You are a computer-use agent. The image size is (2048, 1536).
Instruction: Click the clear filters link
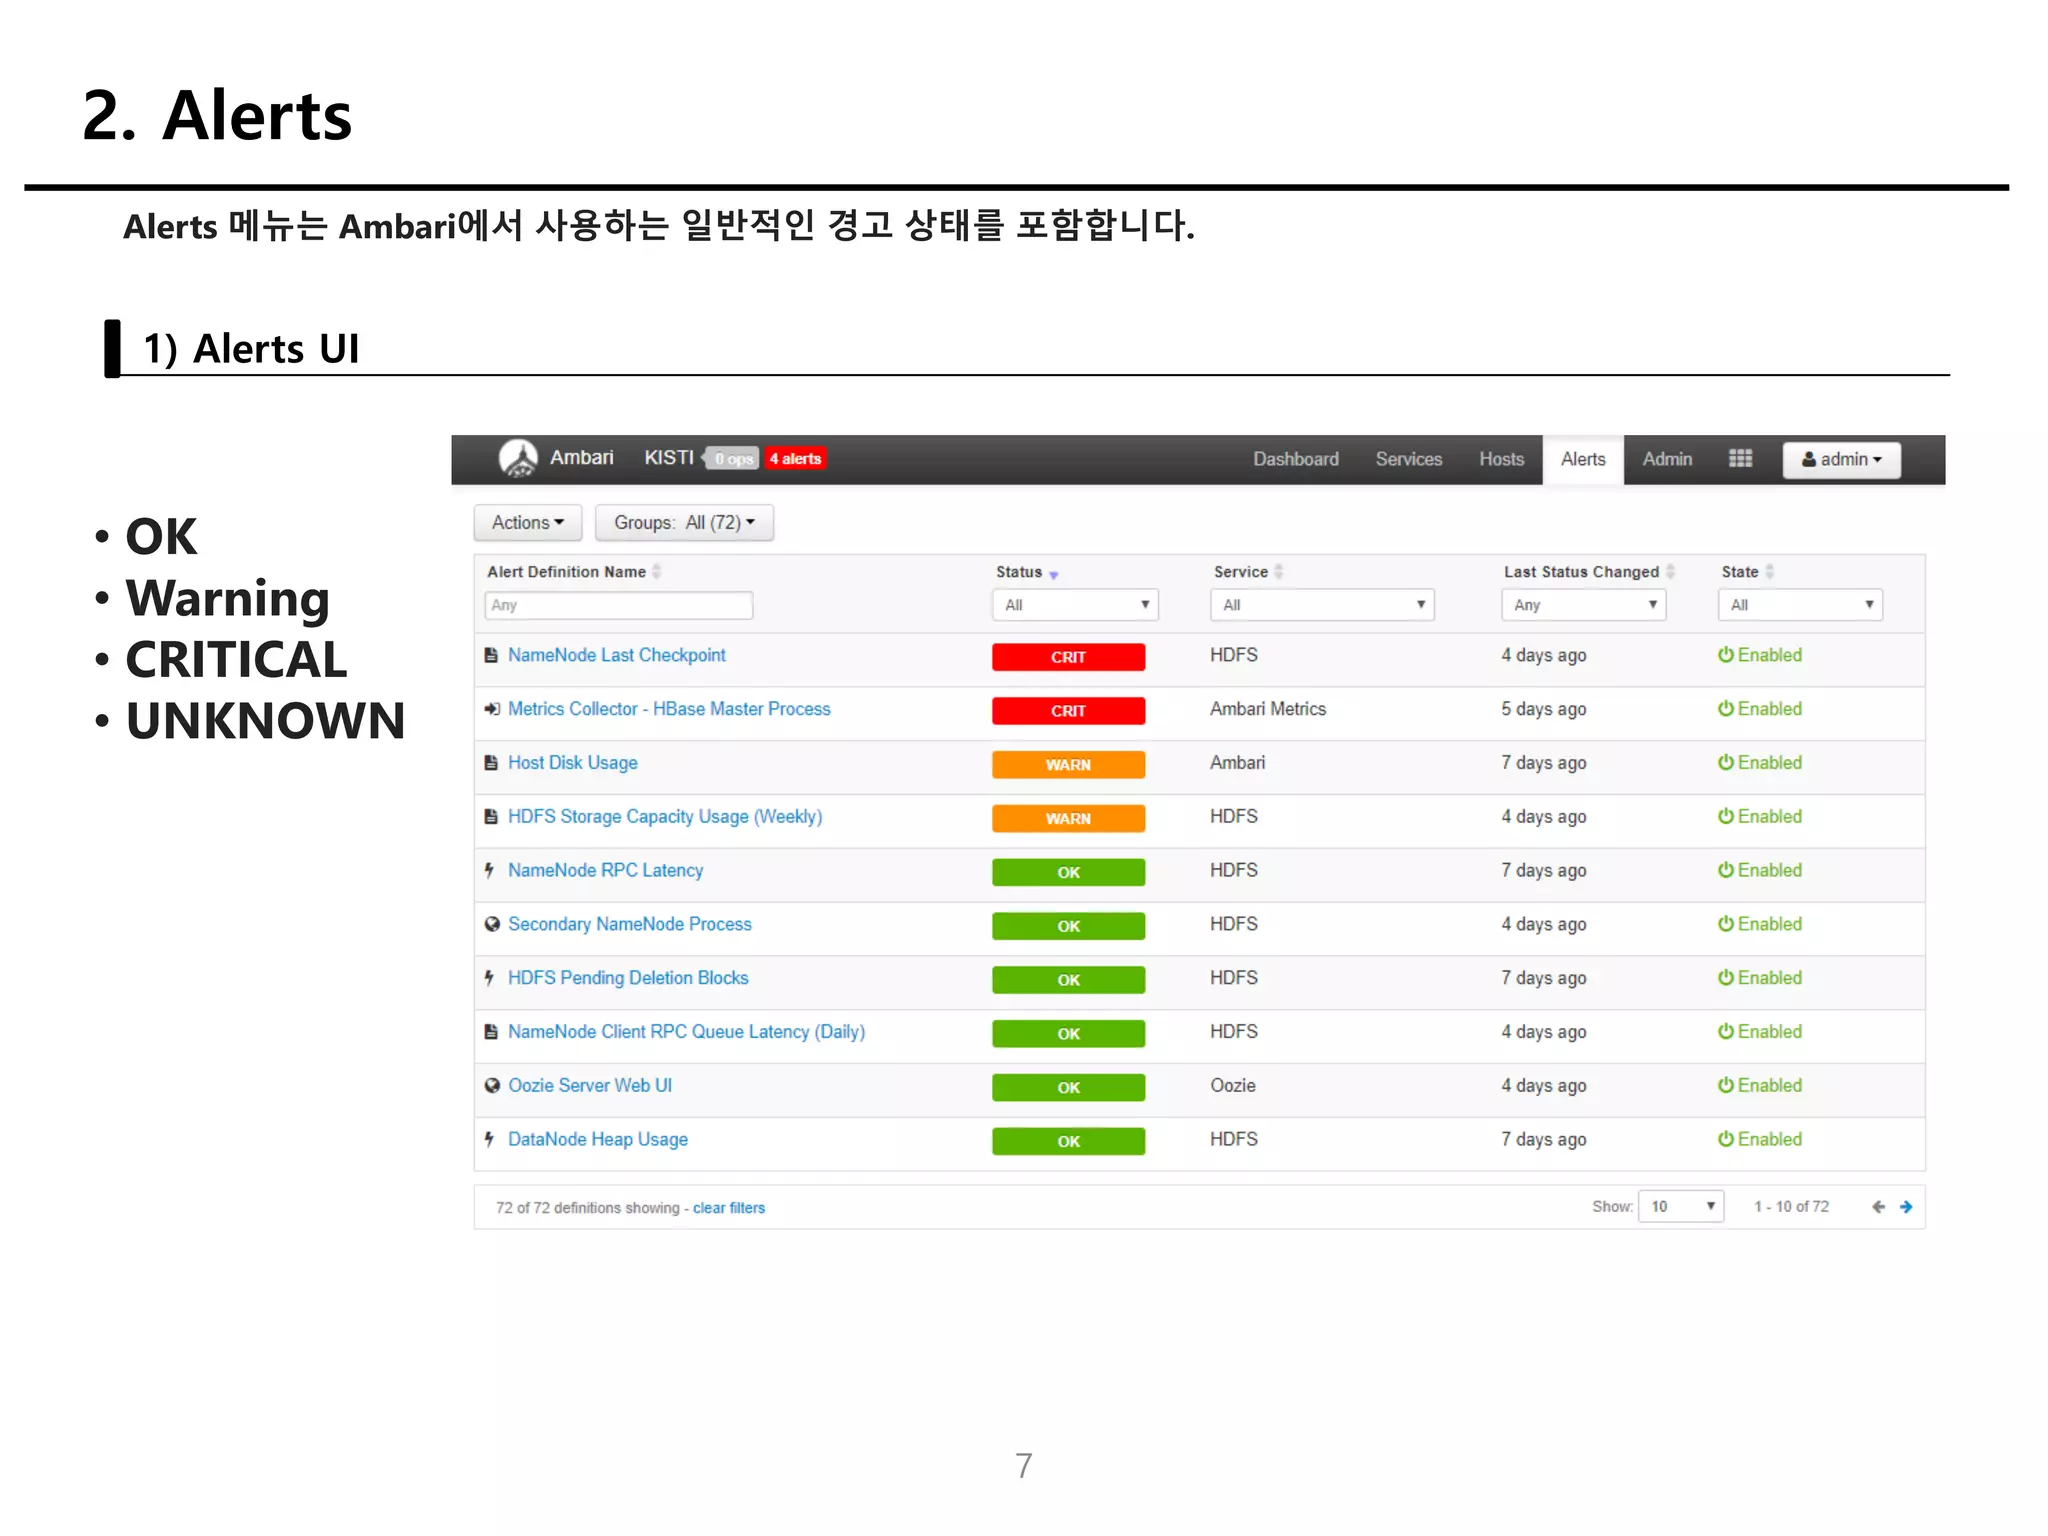click(729, 1208)
